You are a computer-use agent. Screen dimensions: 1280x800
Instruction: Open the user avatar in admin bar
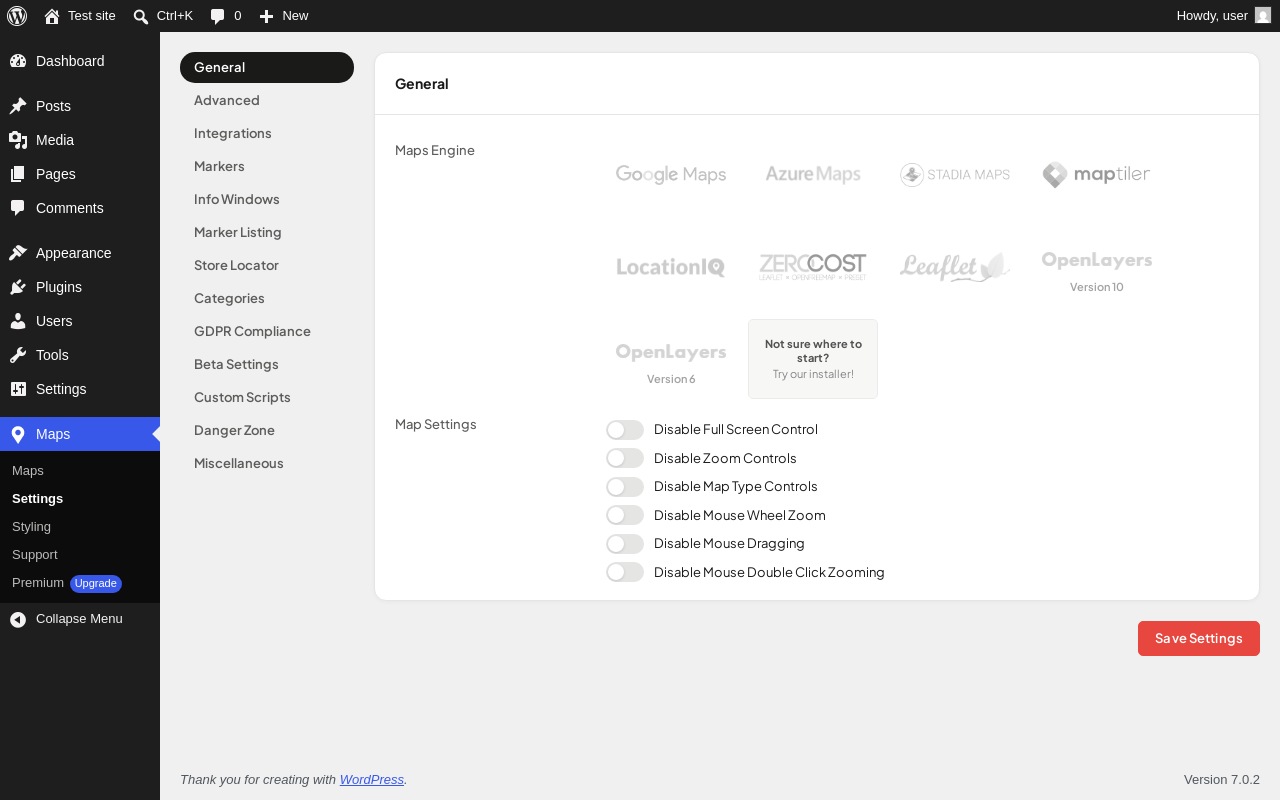tap(1263, 15)
